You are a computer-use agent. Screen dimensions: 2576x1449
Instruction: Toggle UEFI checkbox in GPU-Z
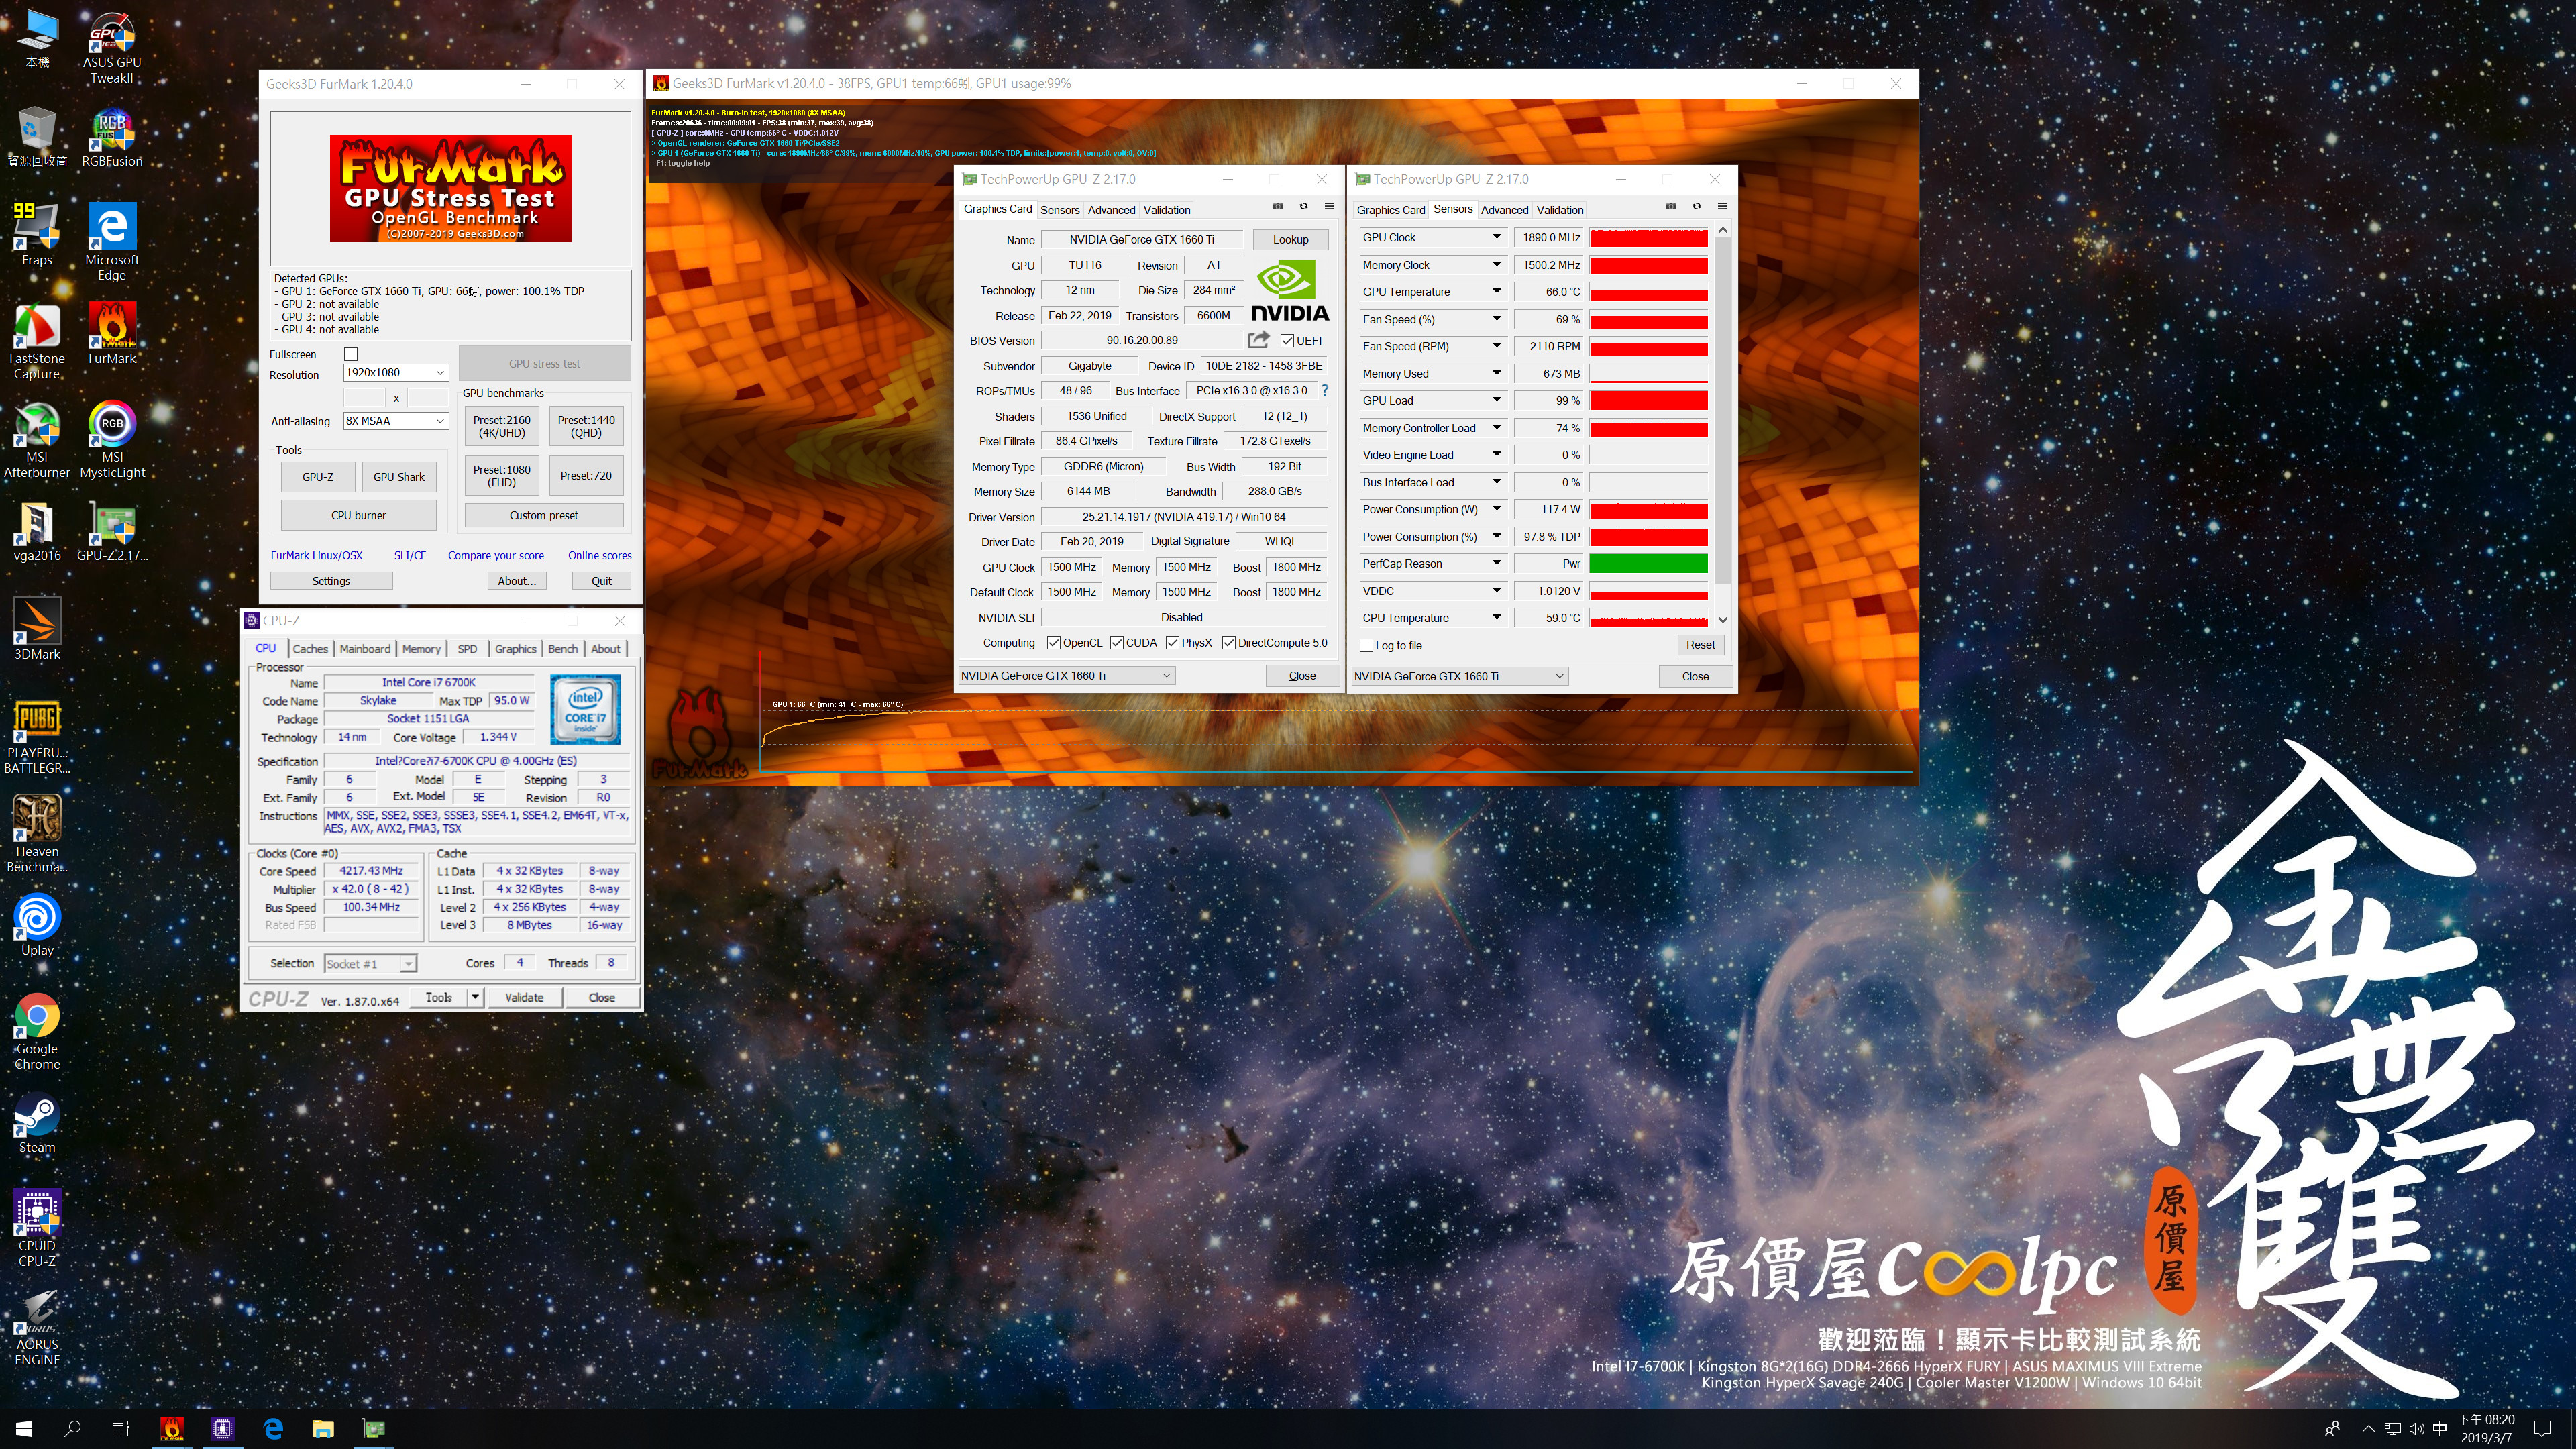(x=1287, y=341)
